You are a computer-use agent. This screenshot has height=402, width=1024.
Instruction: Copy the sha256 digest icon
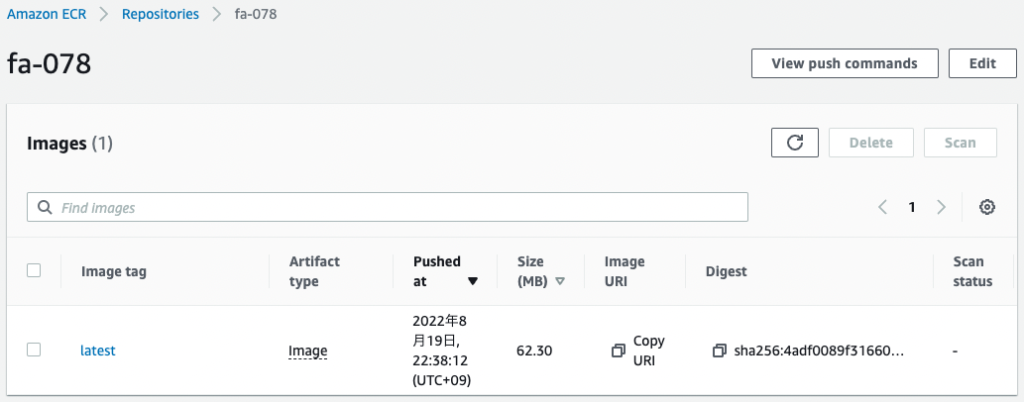pyautogui.click(x=719, y=351)
